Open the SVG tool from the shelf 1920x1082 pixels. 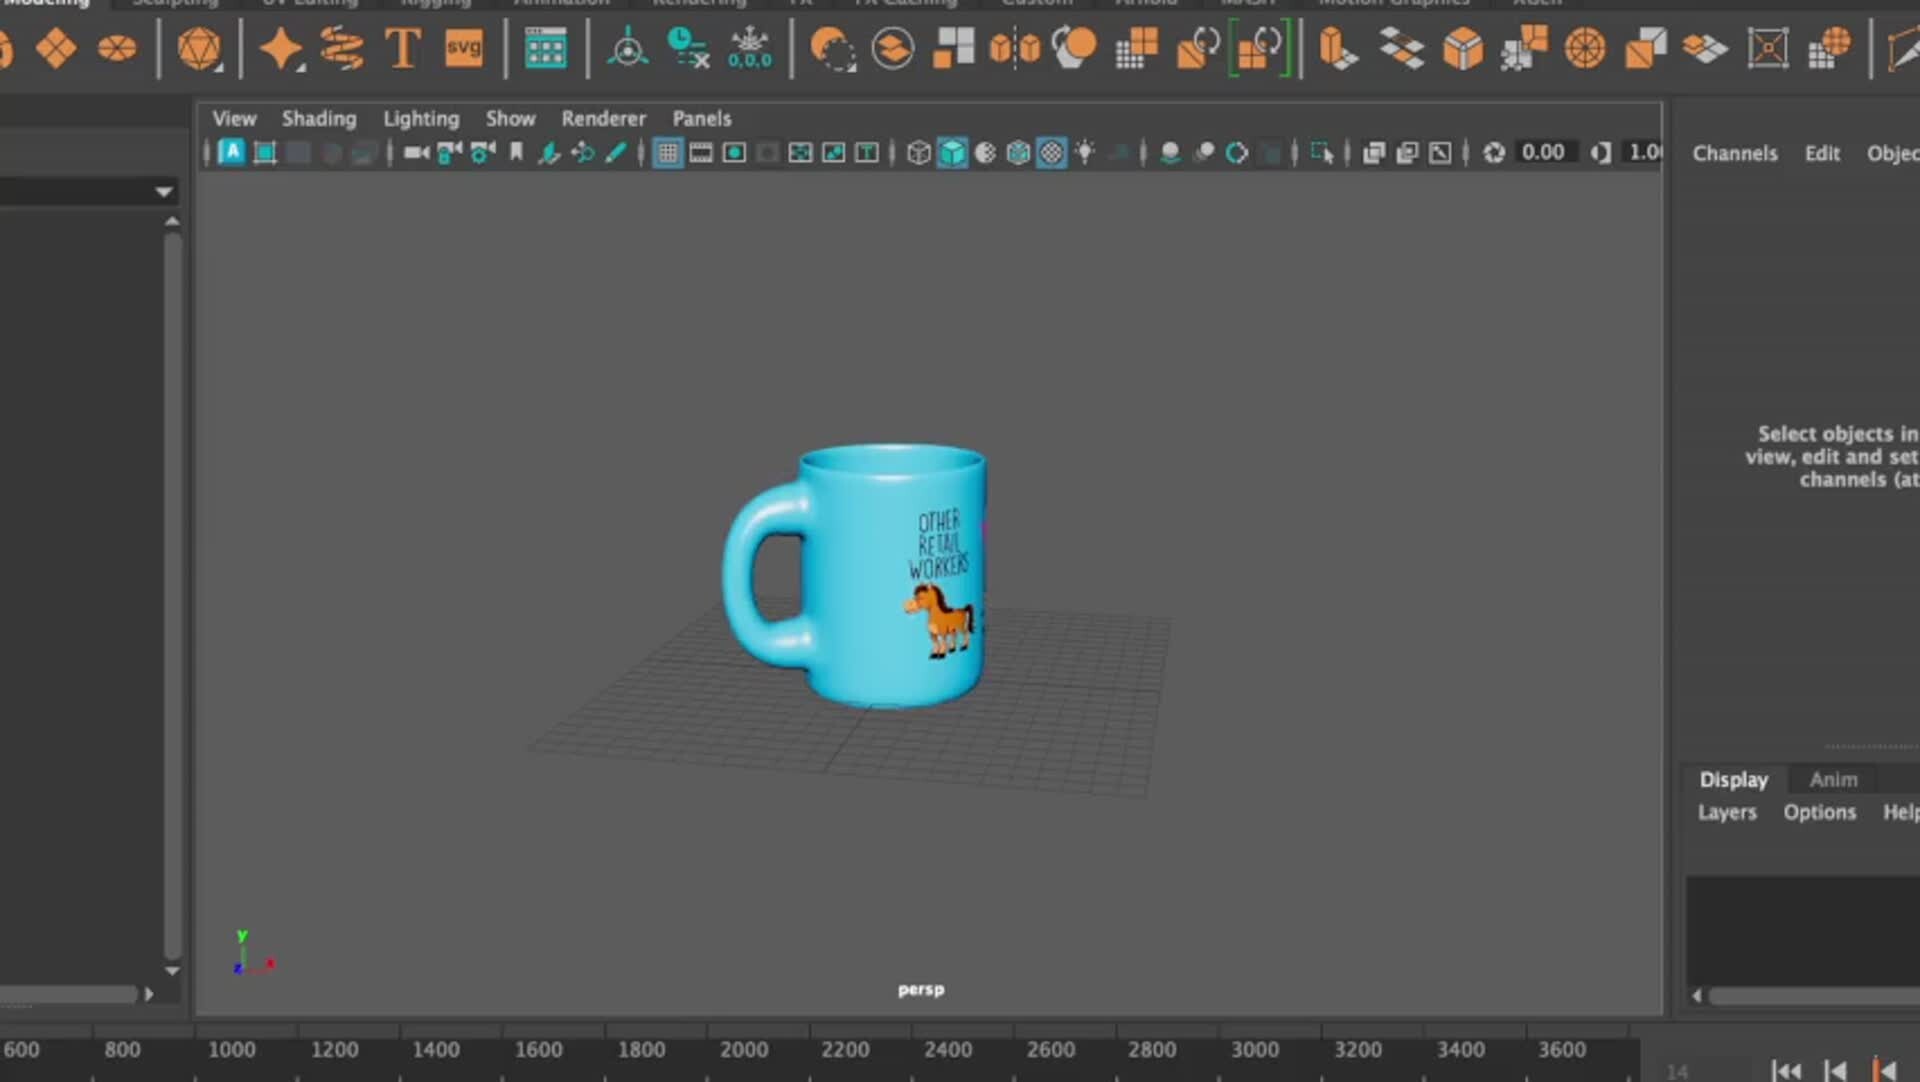pos(463,47)
